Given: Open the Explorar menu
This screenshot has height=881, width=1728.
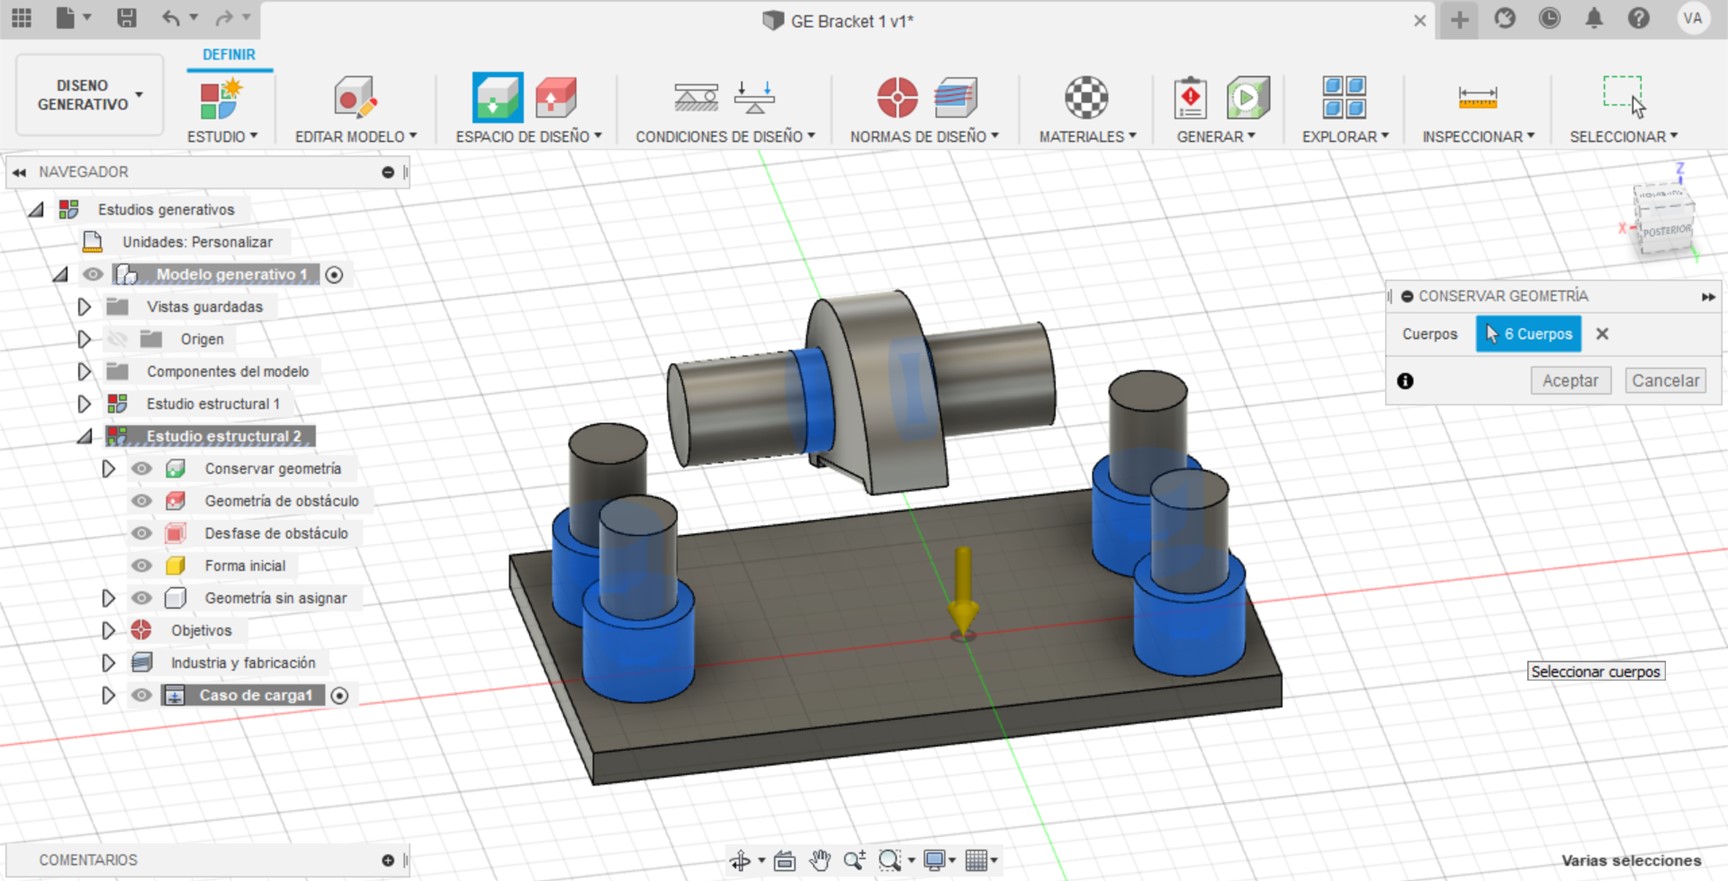Looking at the screenshot, I should [x=1345, y=136].
